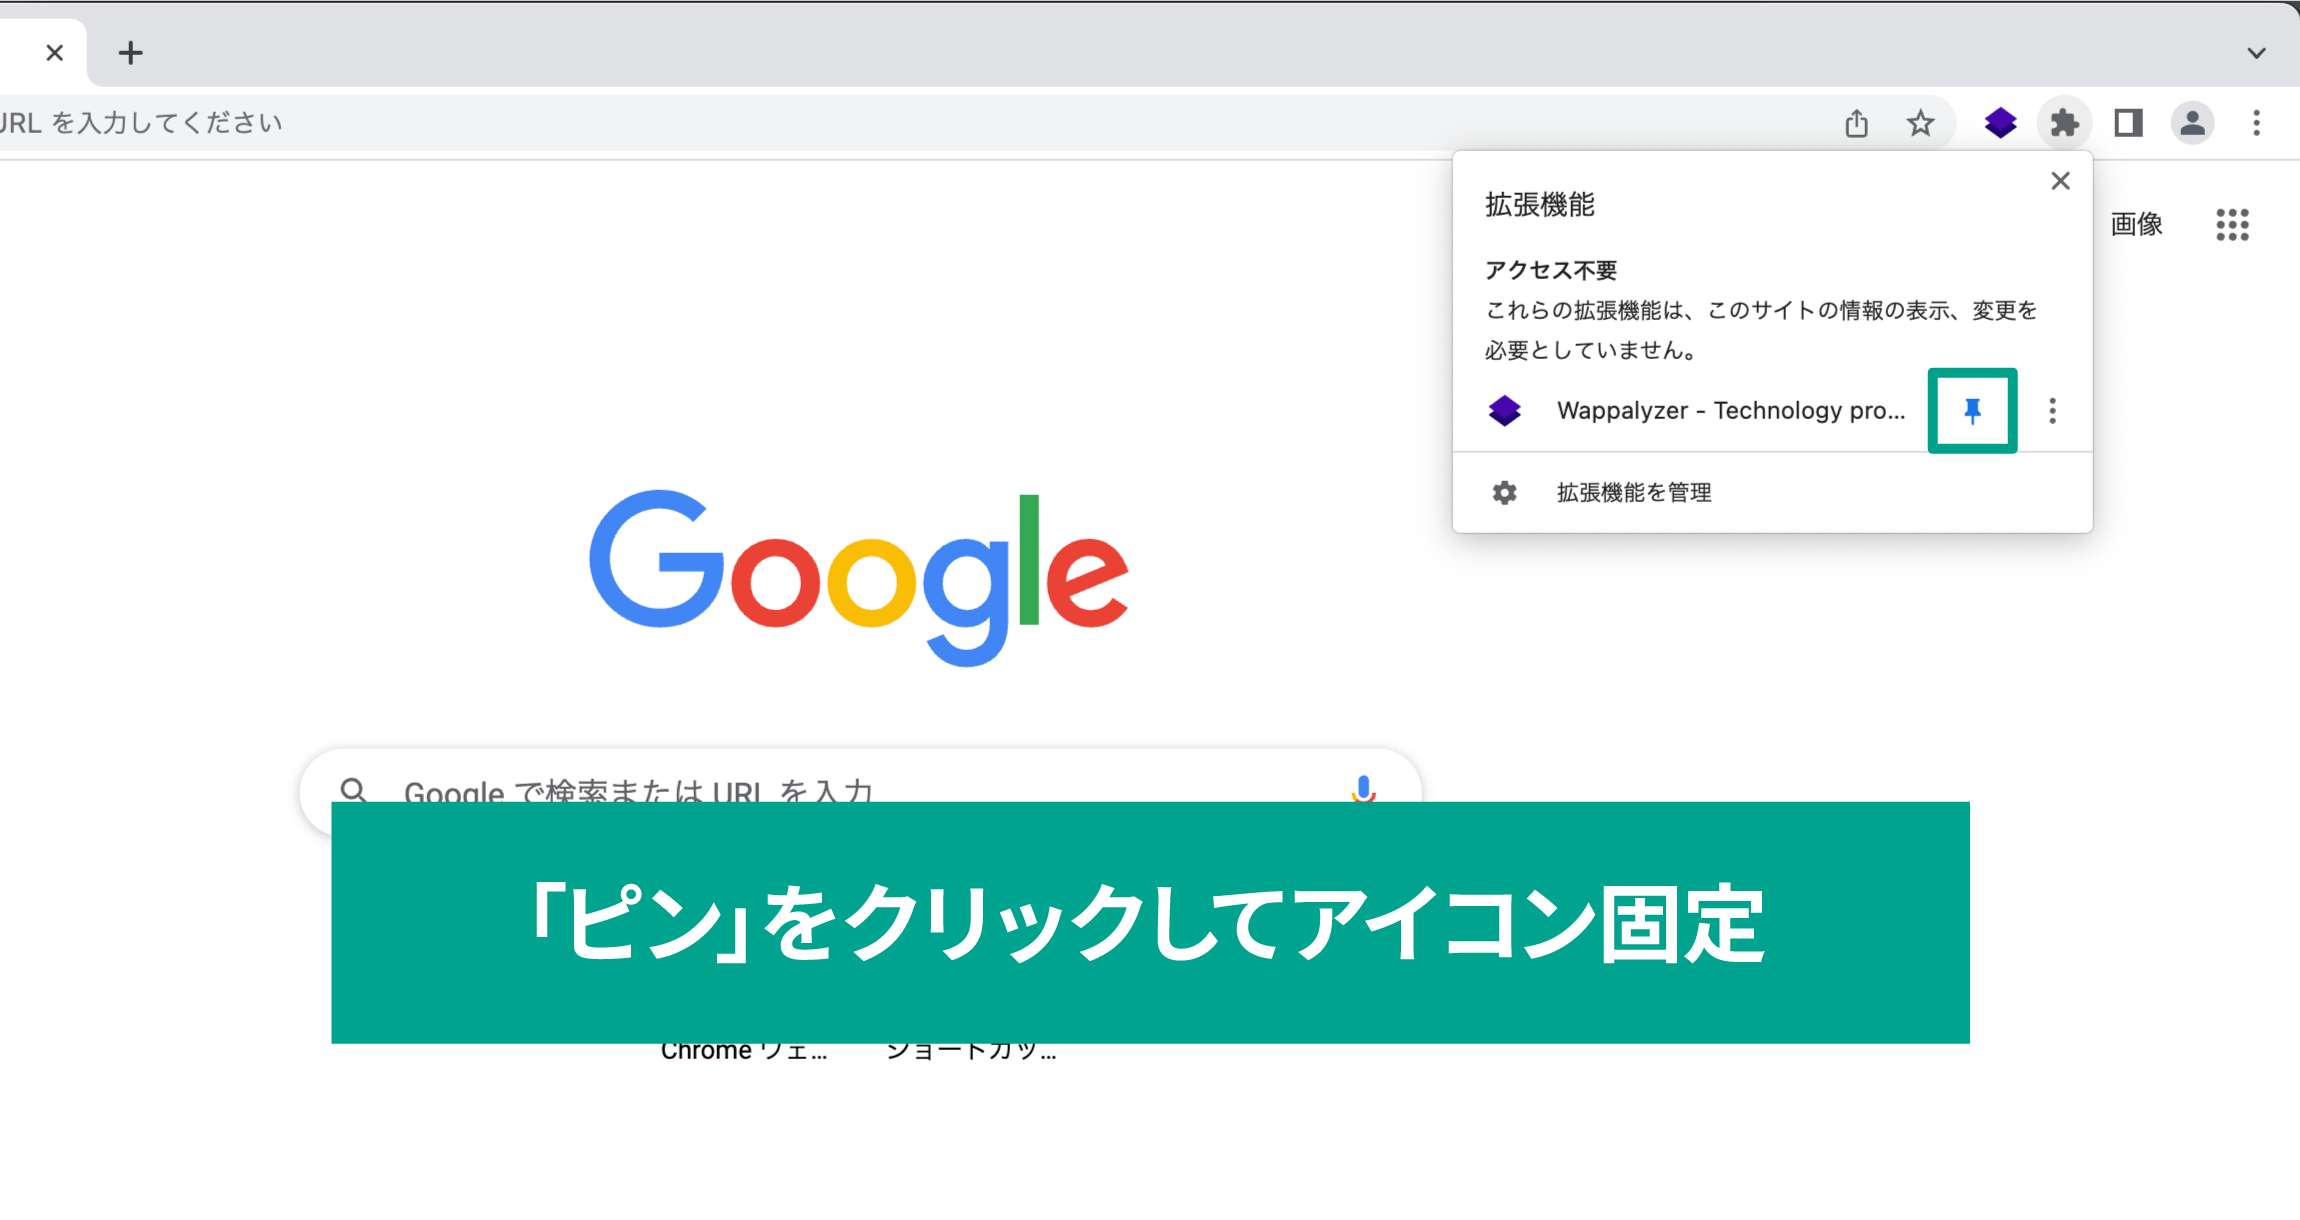The width and height of the screenshot is (2300, 1220).
Task: Open more options for Wappalyzer extension
Action: (x=2052, y=411)
